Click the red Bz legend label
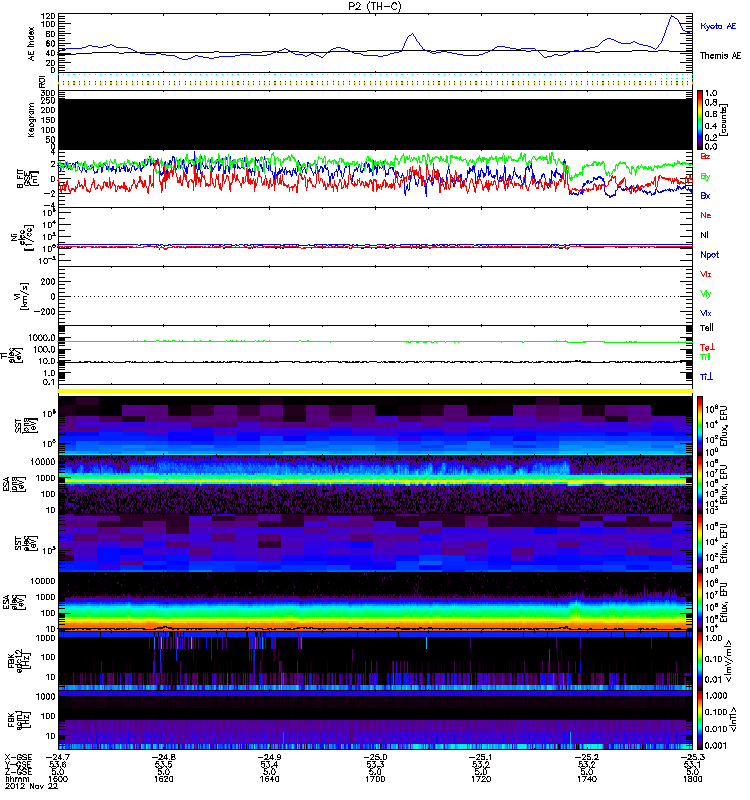This screenshot has height=800, width=750. tap(705, 156)
